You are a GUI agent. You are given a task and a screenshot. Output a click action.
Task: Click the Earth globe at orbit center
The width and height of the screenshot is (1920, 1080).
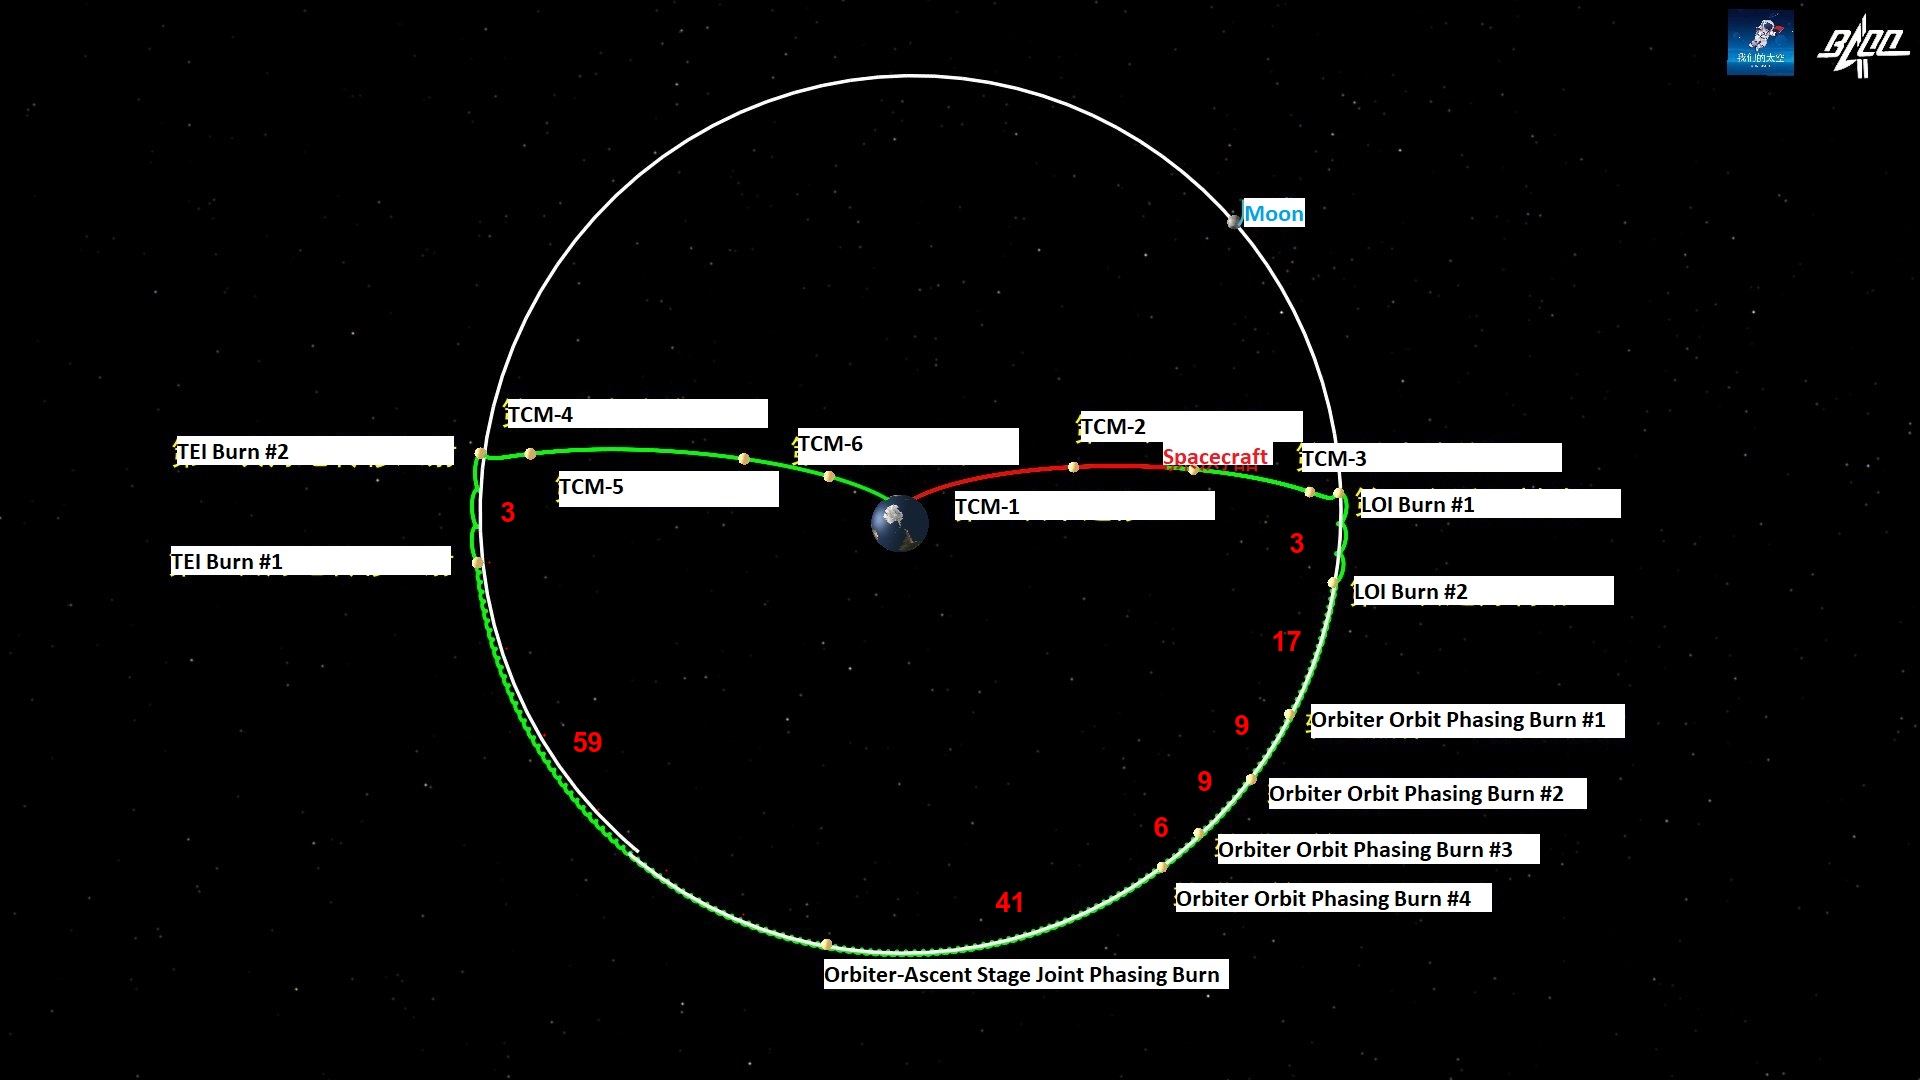tap(899, 523)
